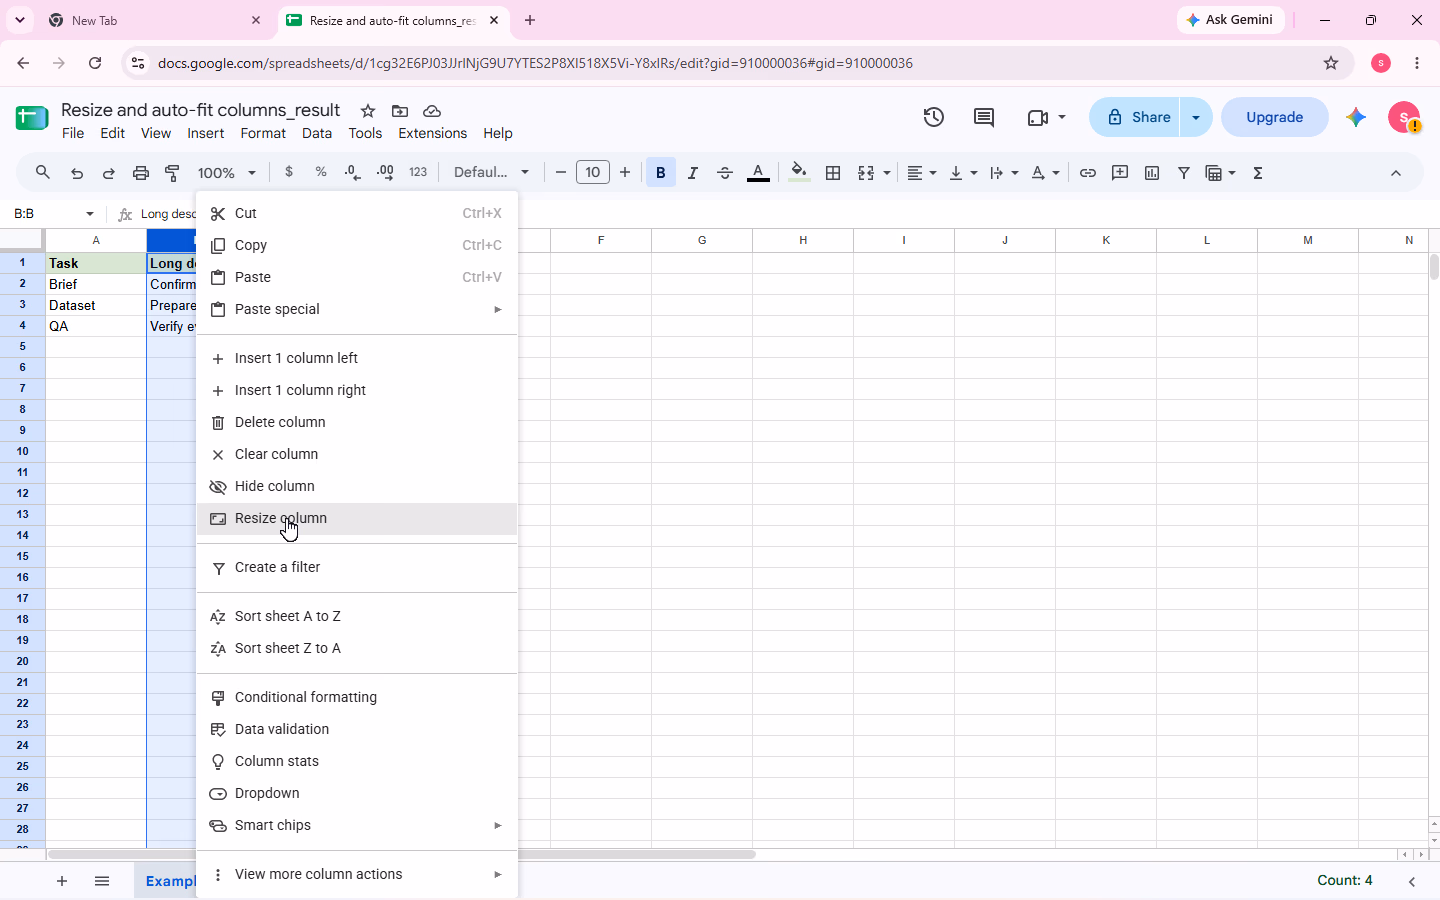This screenshot has height=900, width=1440.
Task: Select the paint format tool
Action: 172,173
